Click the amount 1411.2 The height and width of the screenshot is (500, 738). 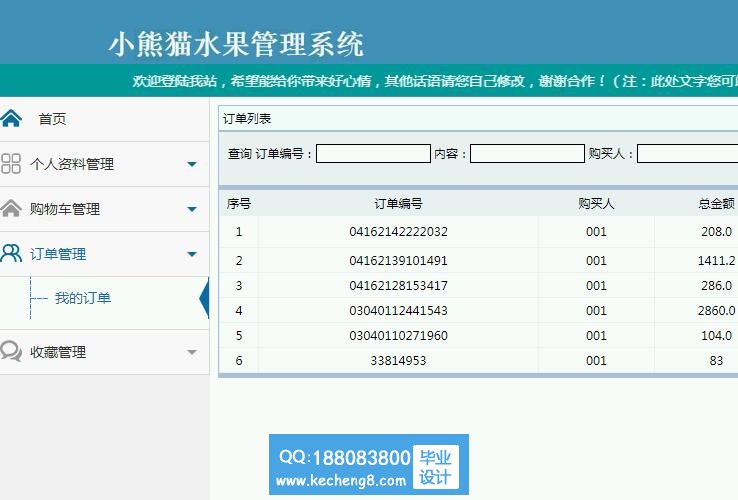[716, 260]
